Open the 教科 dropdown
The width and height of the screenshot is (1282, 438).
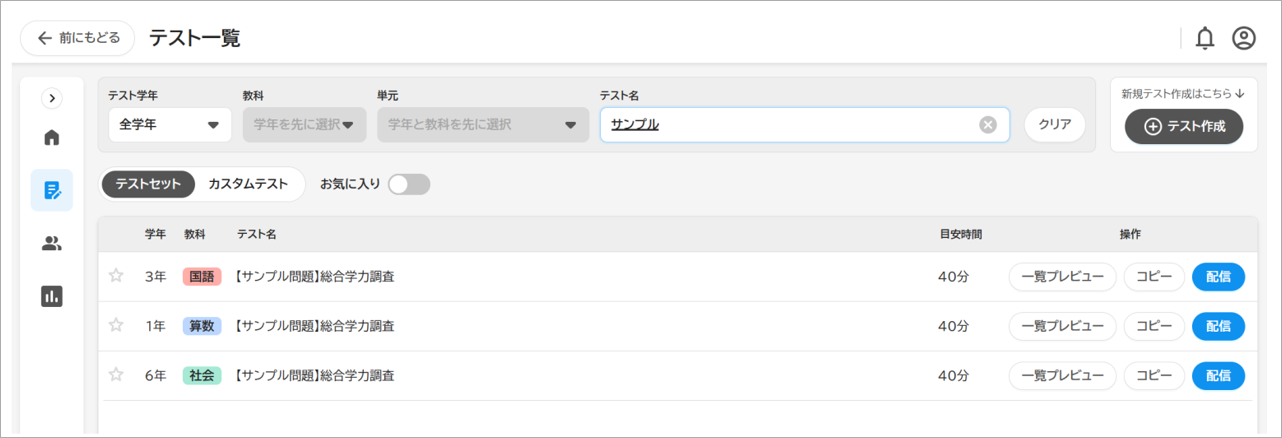(x=304, y=125)
